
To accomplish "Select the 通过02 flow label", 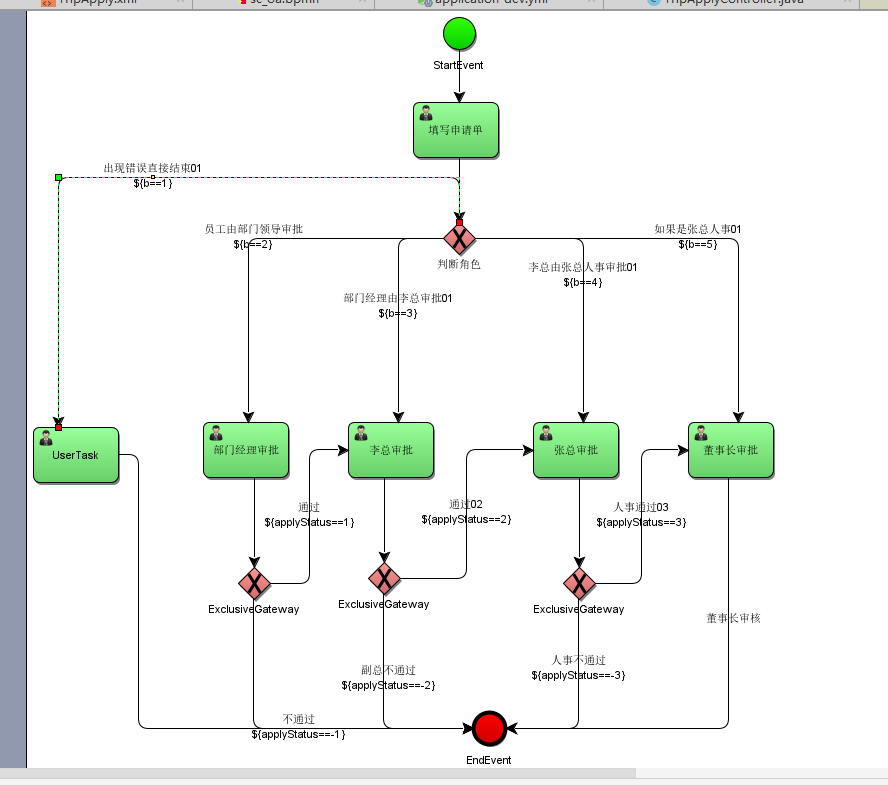I will [468, 506].
